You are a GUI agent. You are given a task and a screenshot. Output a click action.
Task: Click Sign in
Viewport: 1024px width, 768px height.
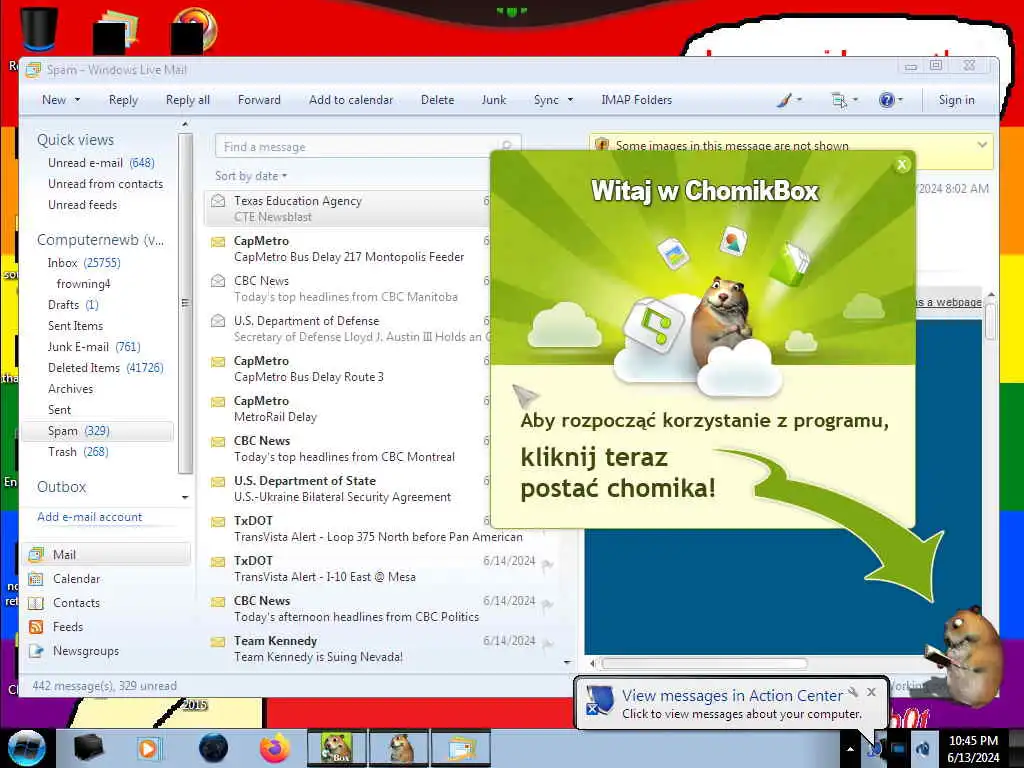coord(956,100)
